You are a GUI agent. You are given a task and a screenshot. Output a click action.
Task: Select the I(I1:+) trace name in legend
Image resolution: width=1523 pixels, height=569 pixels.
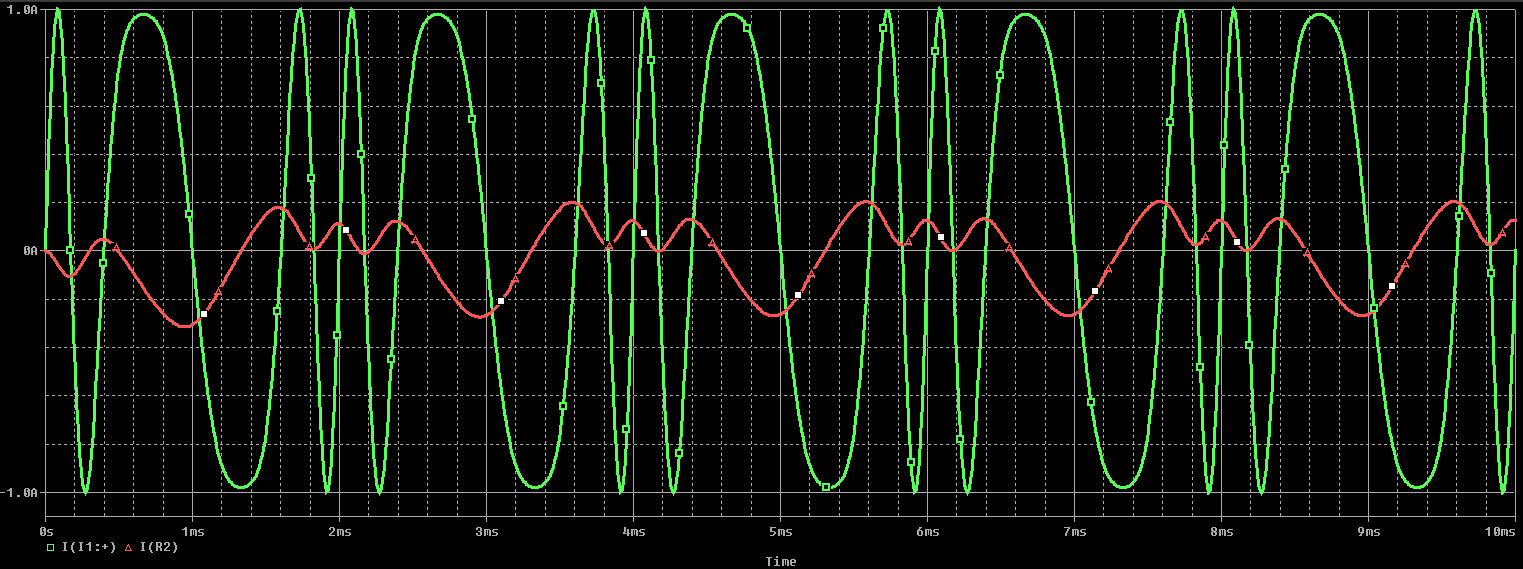(89, 547)
